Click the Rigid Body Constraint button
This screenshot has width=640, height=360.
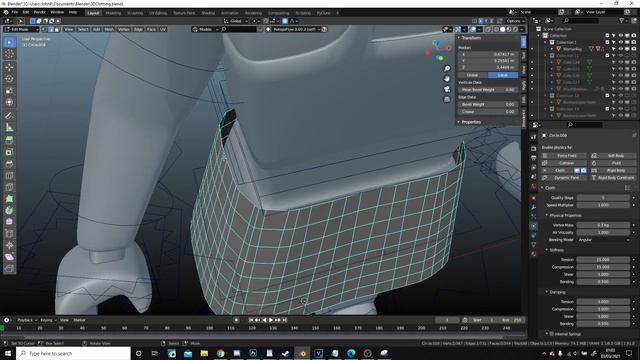(x=613, y=178)
